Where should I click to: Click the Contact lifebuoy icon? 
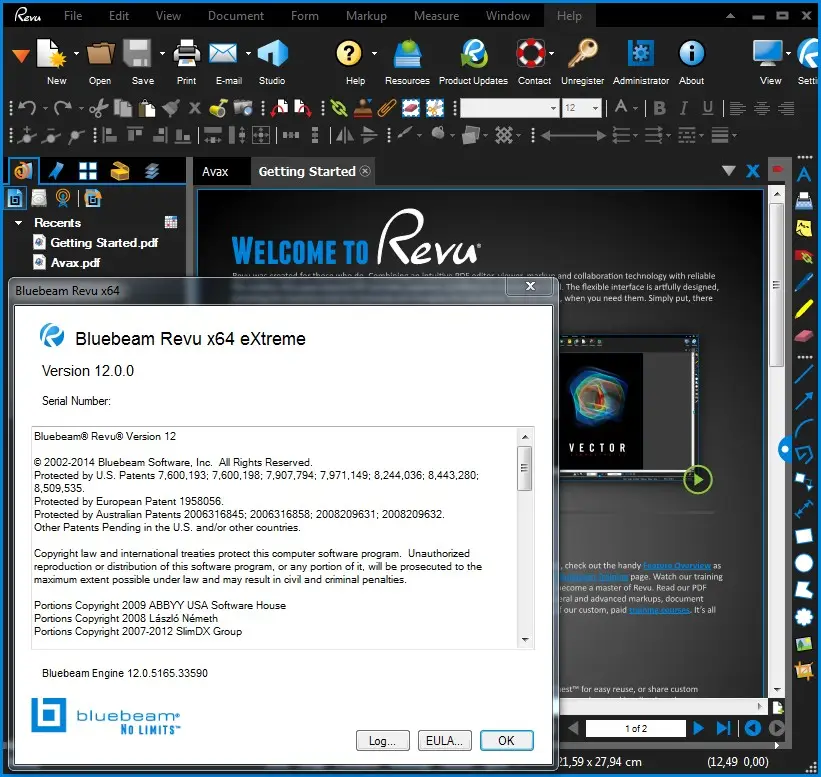530,53
